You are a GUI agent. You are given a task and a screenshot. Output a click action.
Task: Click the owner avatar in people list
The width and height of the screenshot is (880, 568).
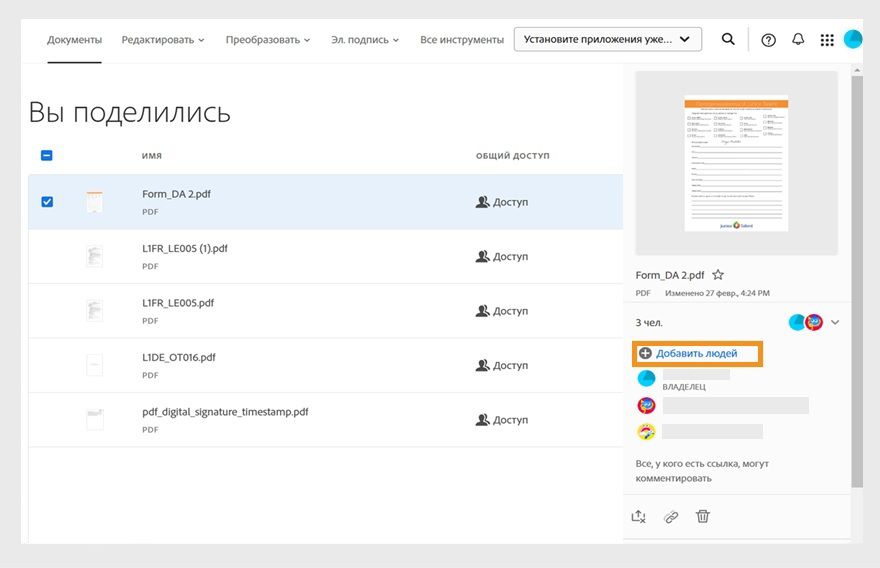pyautogui.click(x=646, y=378)
